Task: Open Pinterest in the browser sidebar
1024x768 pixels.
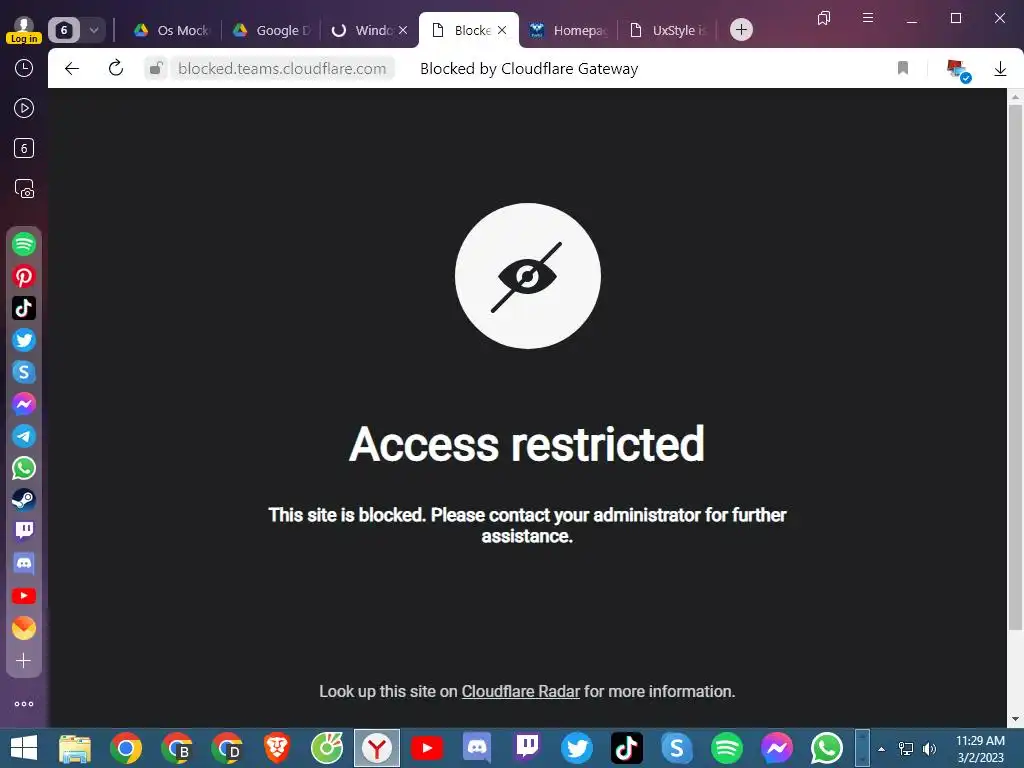Action: tap(24, 276)
